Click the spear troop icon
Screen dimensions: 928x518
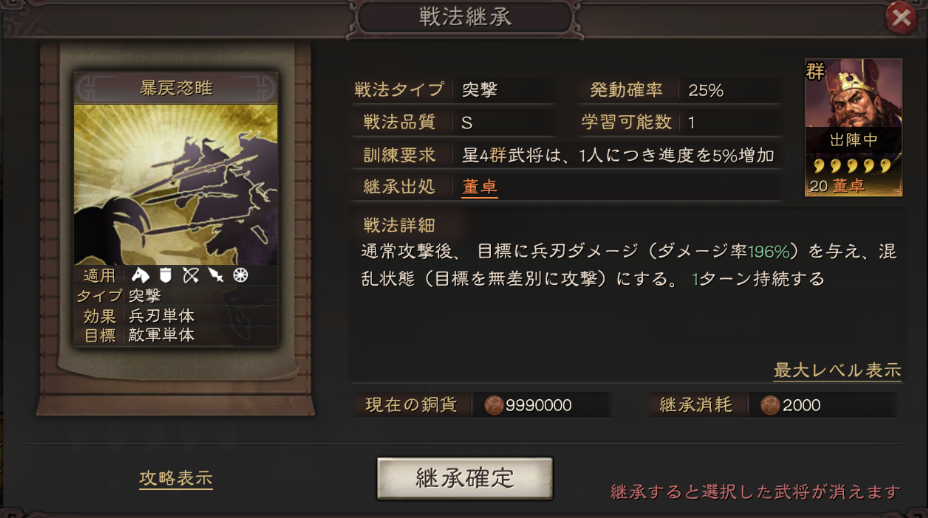[x=215, y=275]
